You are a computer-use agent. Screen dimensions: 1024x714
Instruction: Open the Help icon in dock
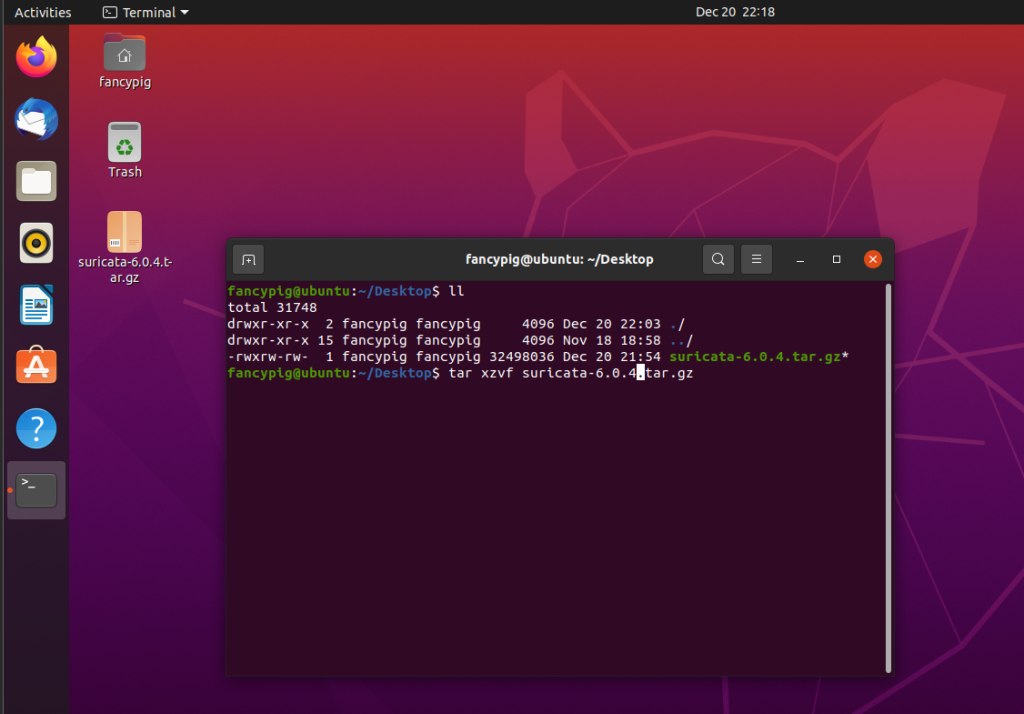[x=37, y=428]
